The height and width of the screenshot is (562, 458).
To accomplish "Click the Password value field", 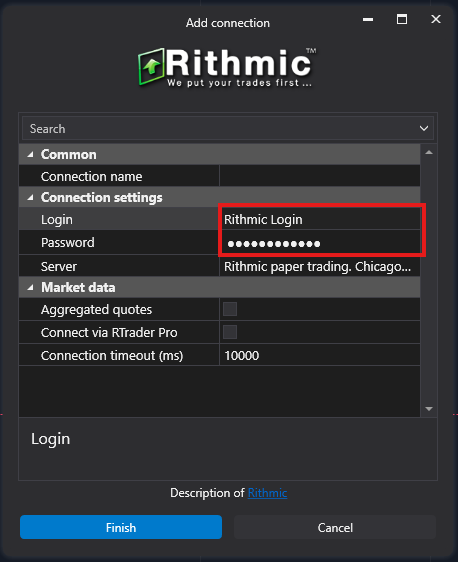I will (320, 243).
